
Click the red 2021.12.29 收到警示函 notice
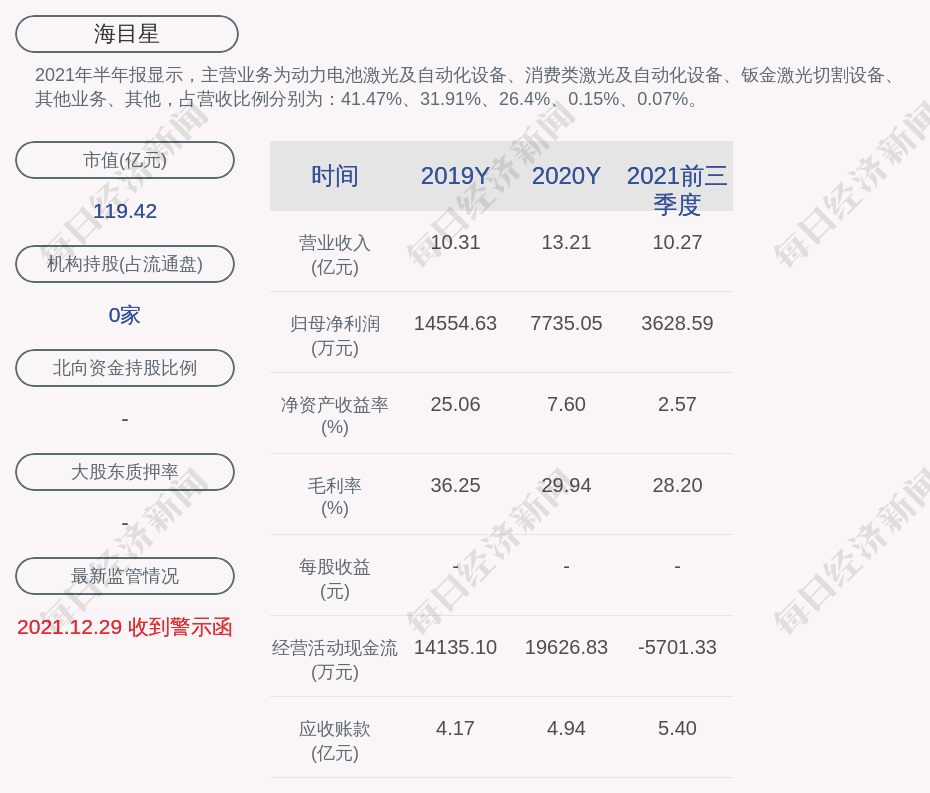(x=125, y=627)
